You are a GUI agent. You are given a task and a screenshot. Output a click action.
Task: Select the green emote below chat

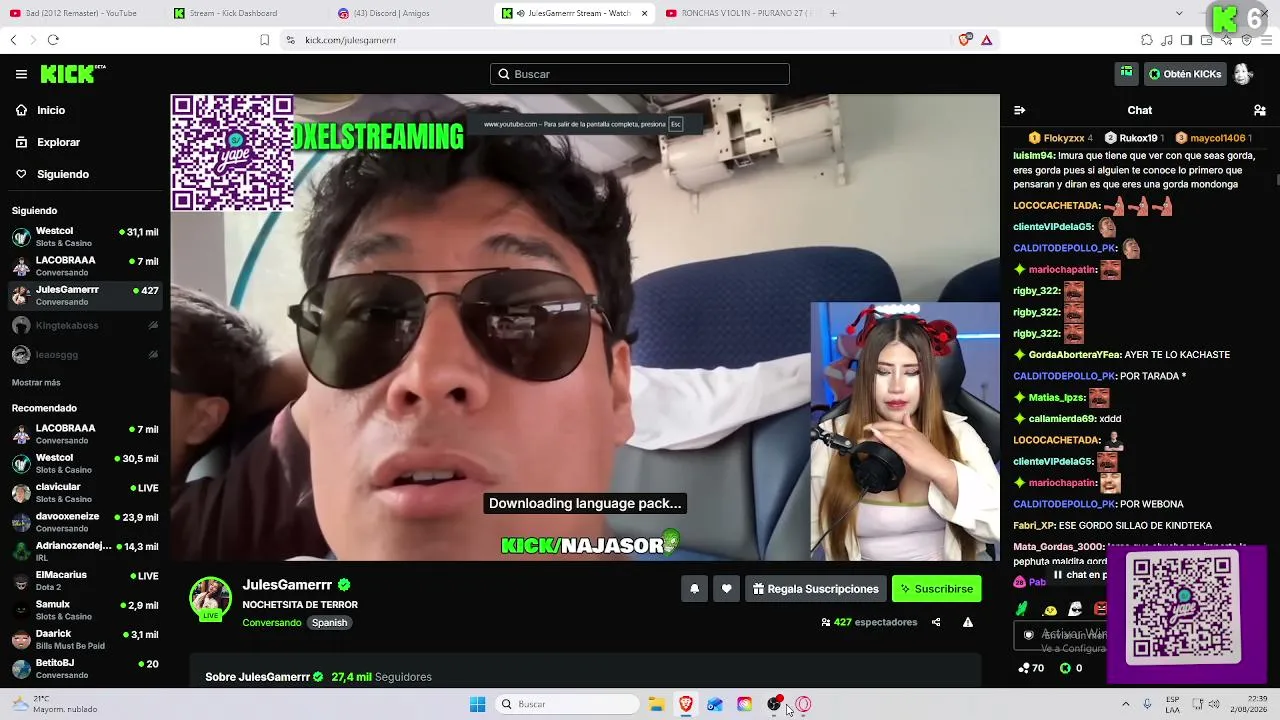click(x=1021, y=608)
